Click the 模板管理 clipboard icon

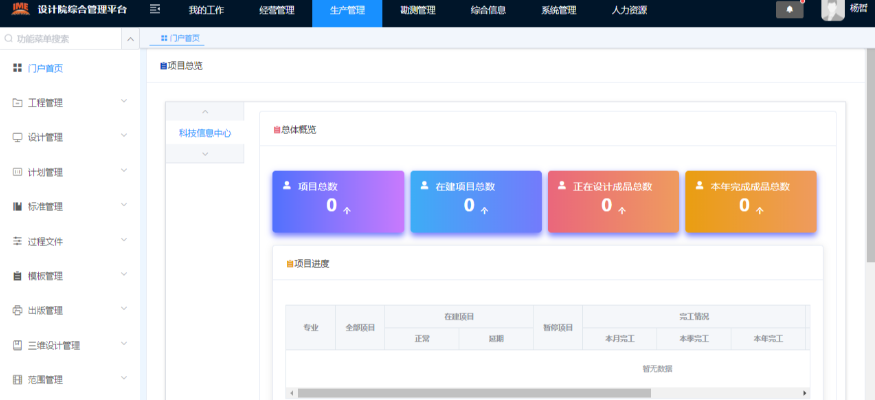(17, 276)
